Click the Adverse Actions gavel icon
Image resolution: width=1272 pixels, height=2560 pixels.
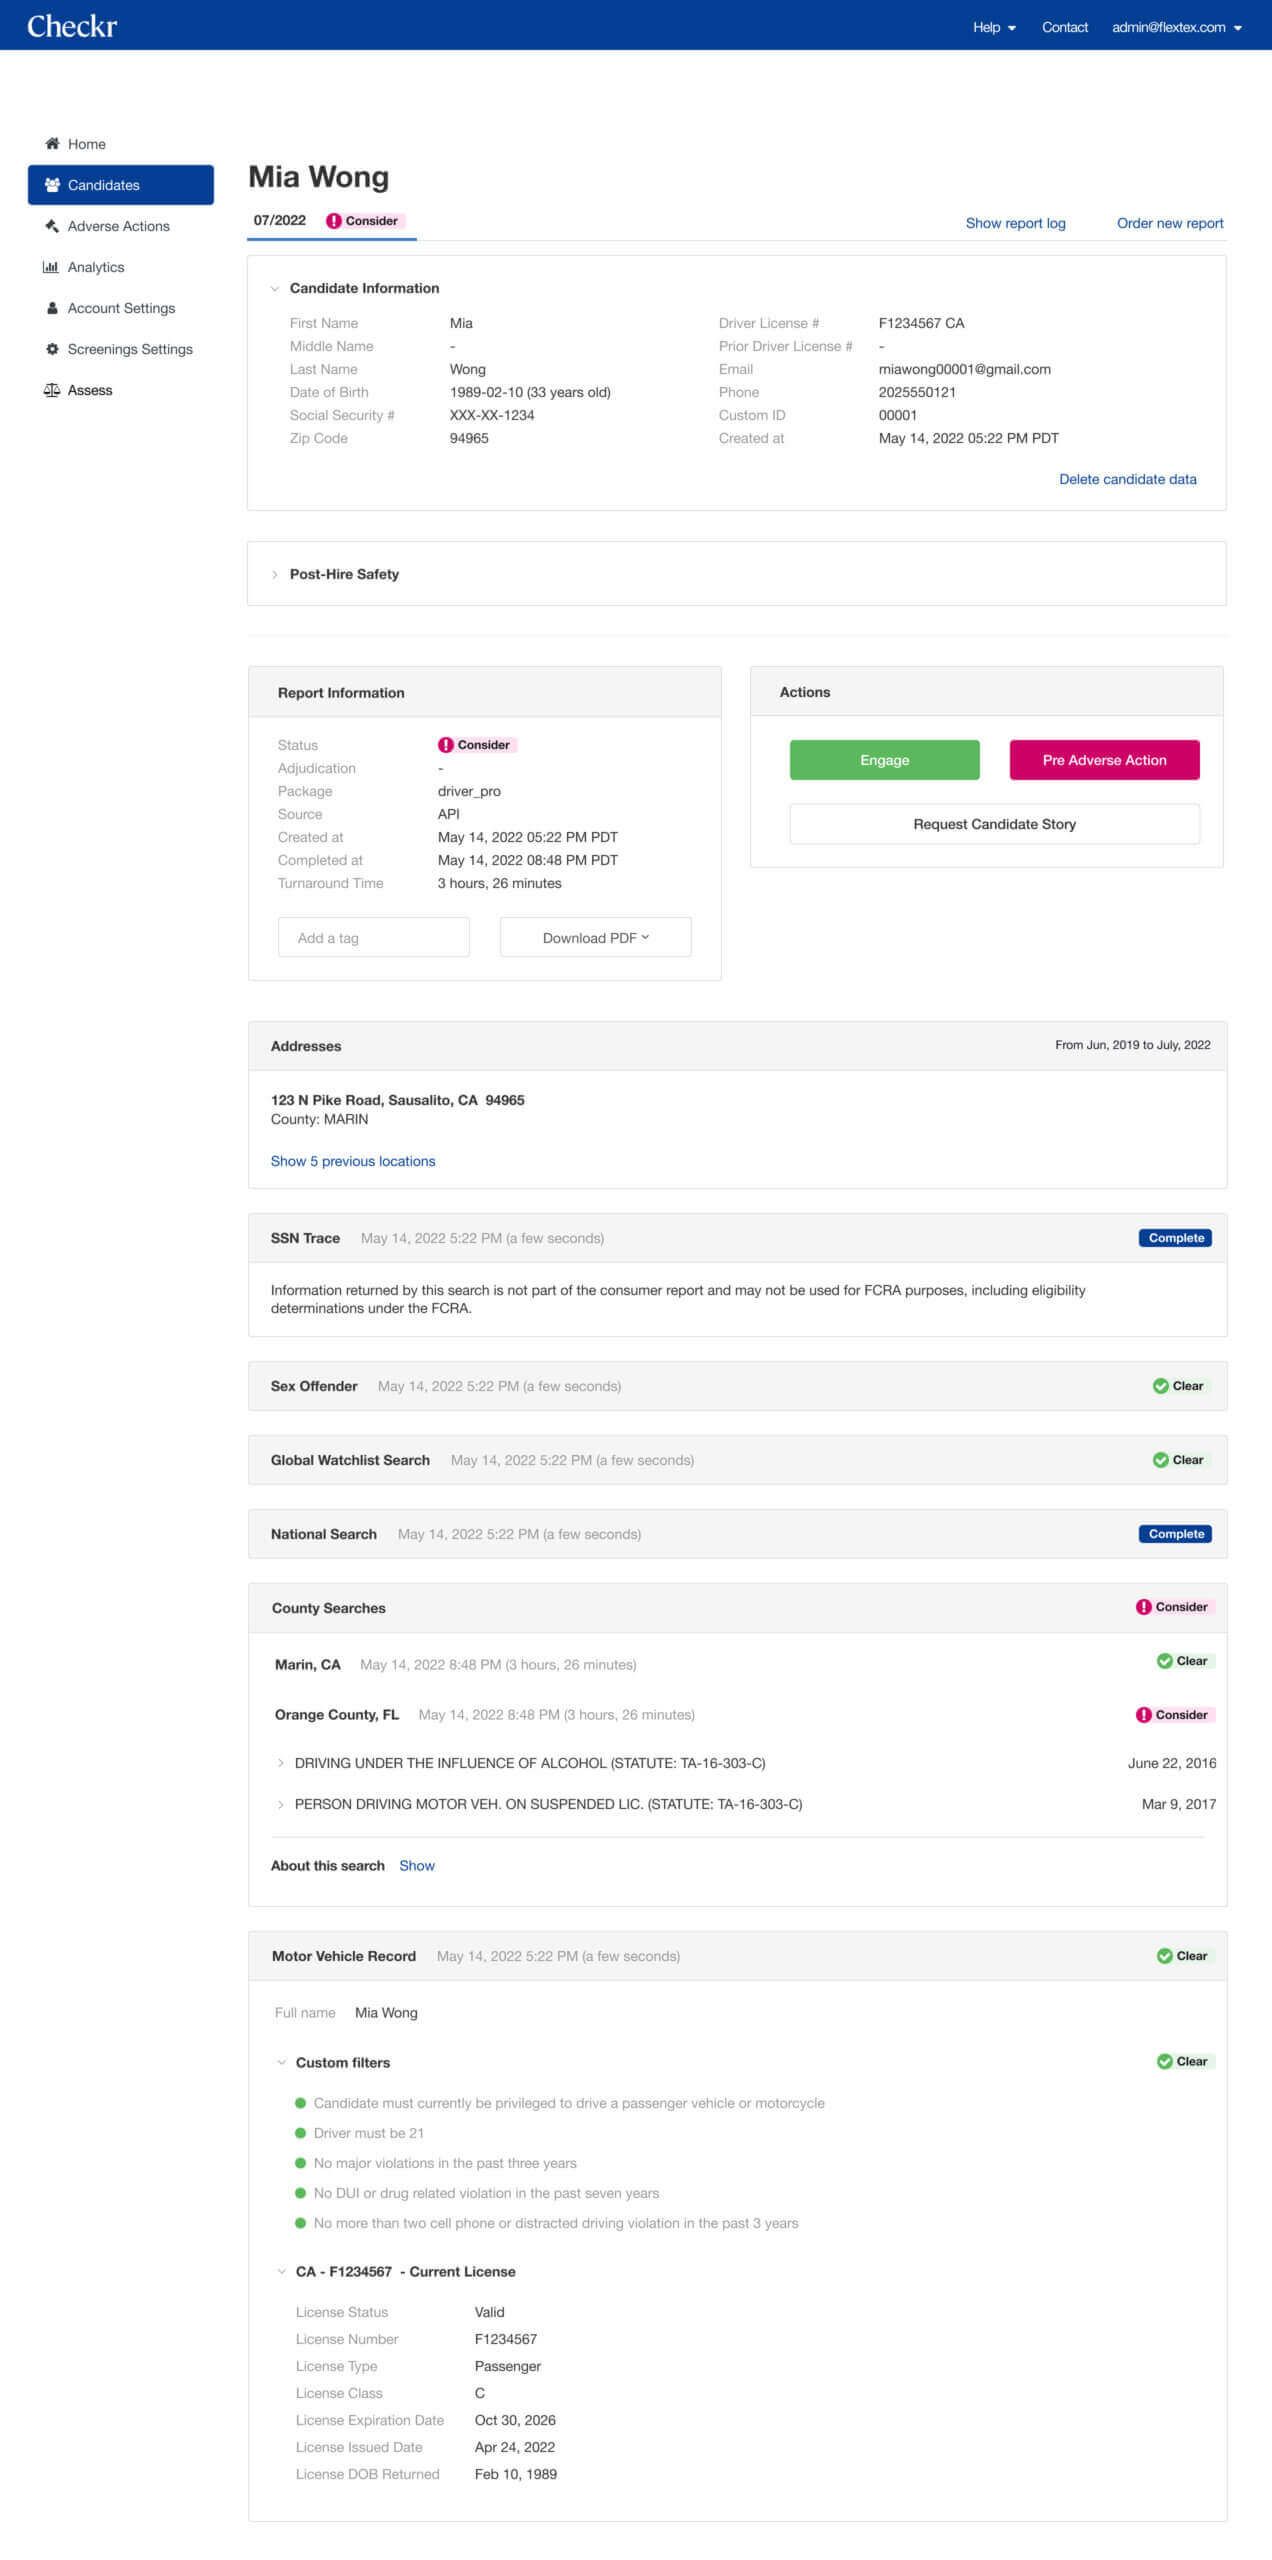52,226
